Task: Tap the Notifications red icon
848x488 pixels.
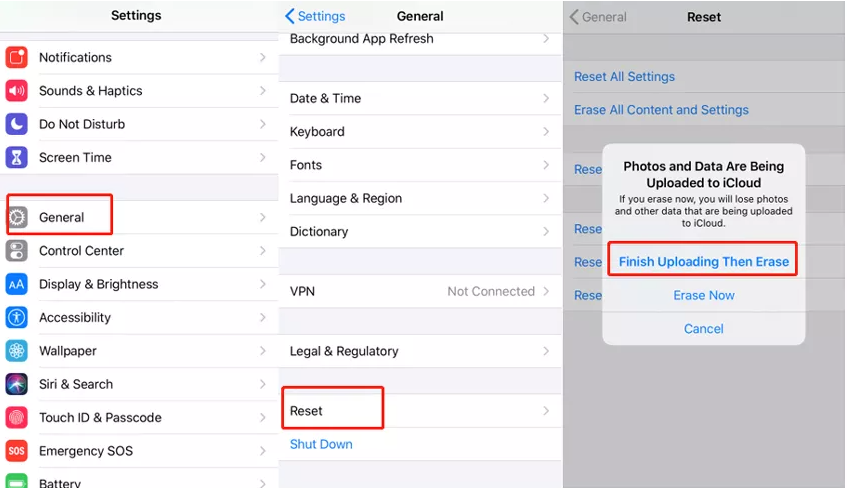Action: click(x=16, y=57)
